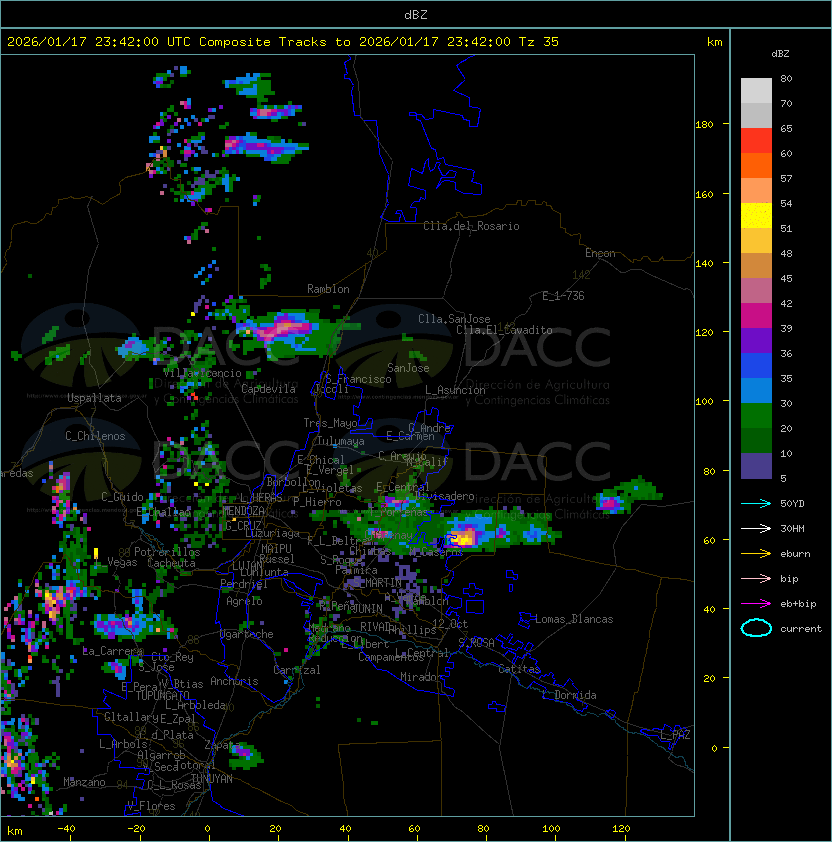Click the 'Ugarteche' map label
Image resolution: width=832 pixels, height=842 pixels.
click(x=247, y=634)
